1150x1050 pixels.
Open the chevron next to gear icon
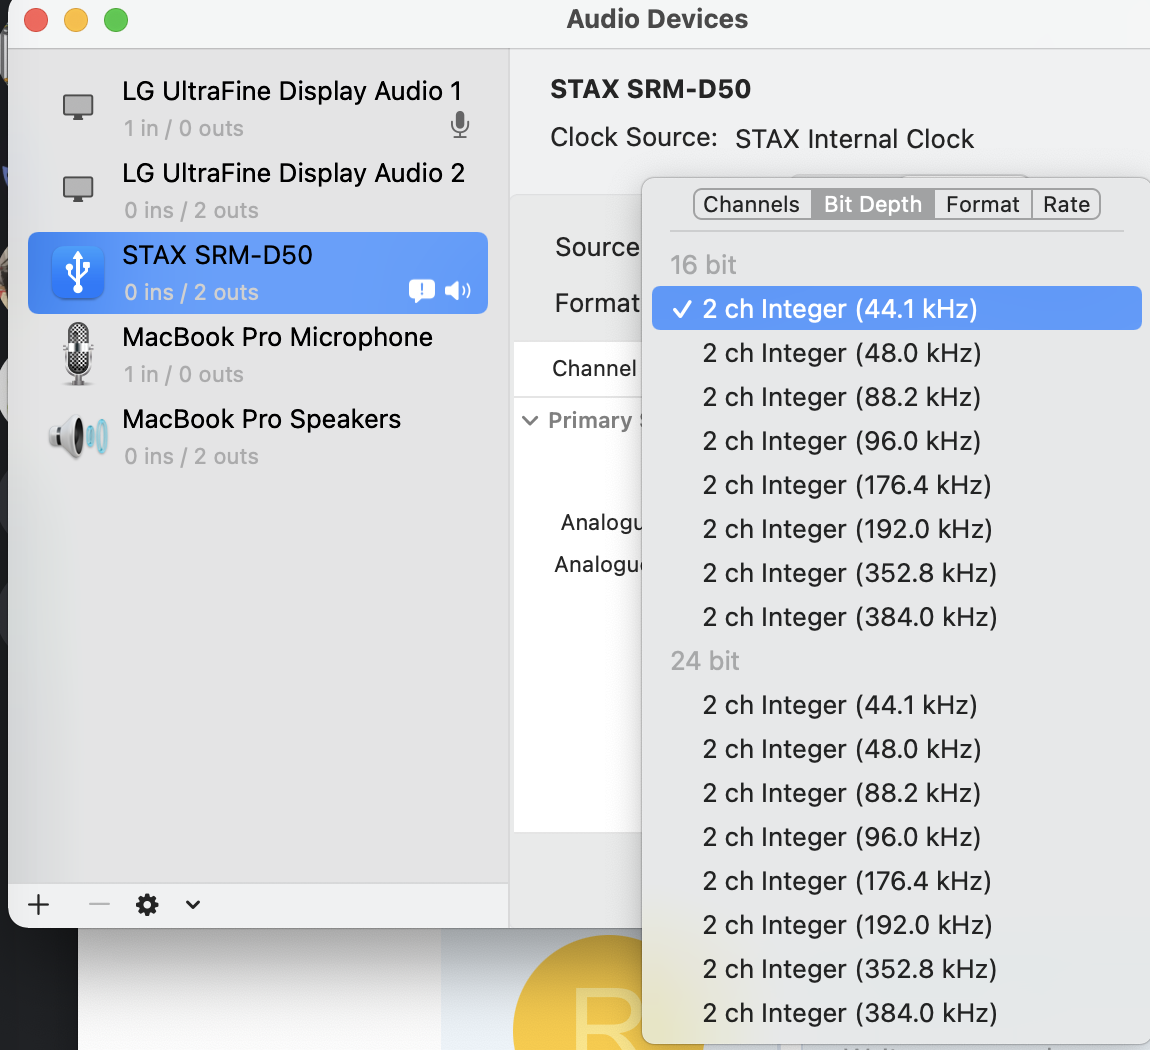(x=193, y=905)
